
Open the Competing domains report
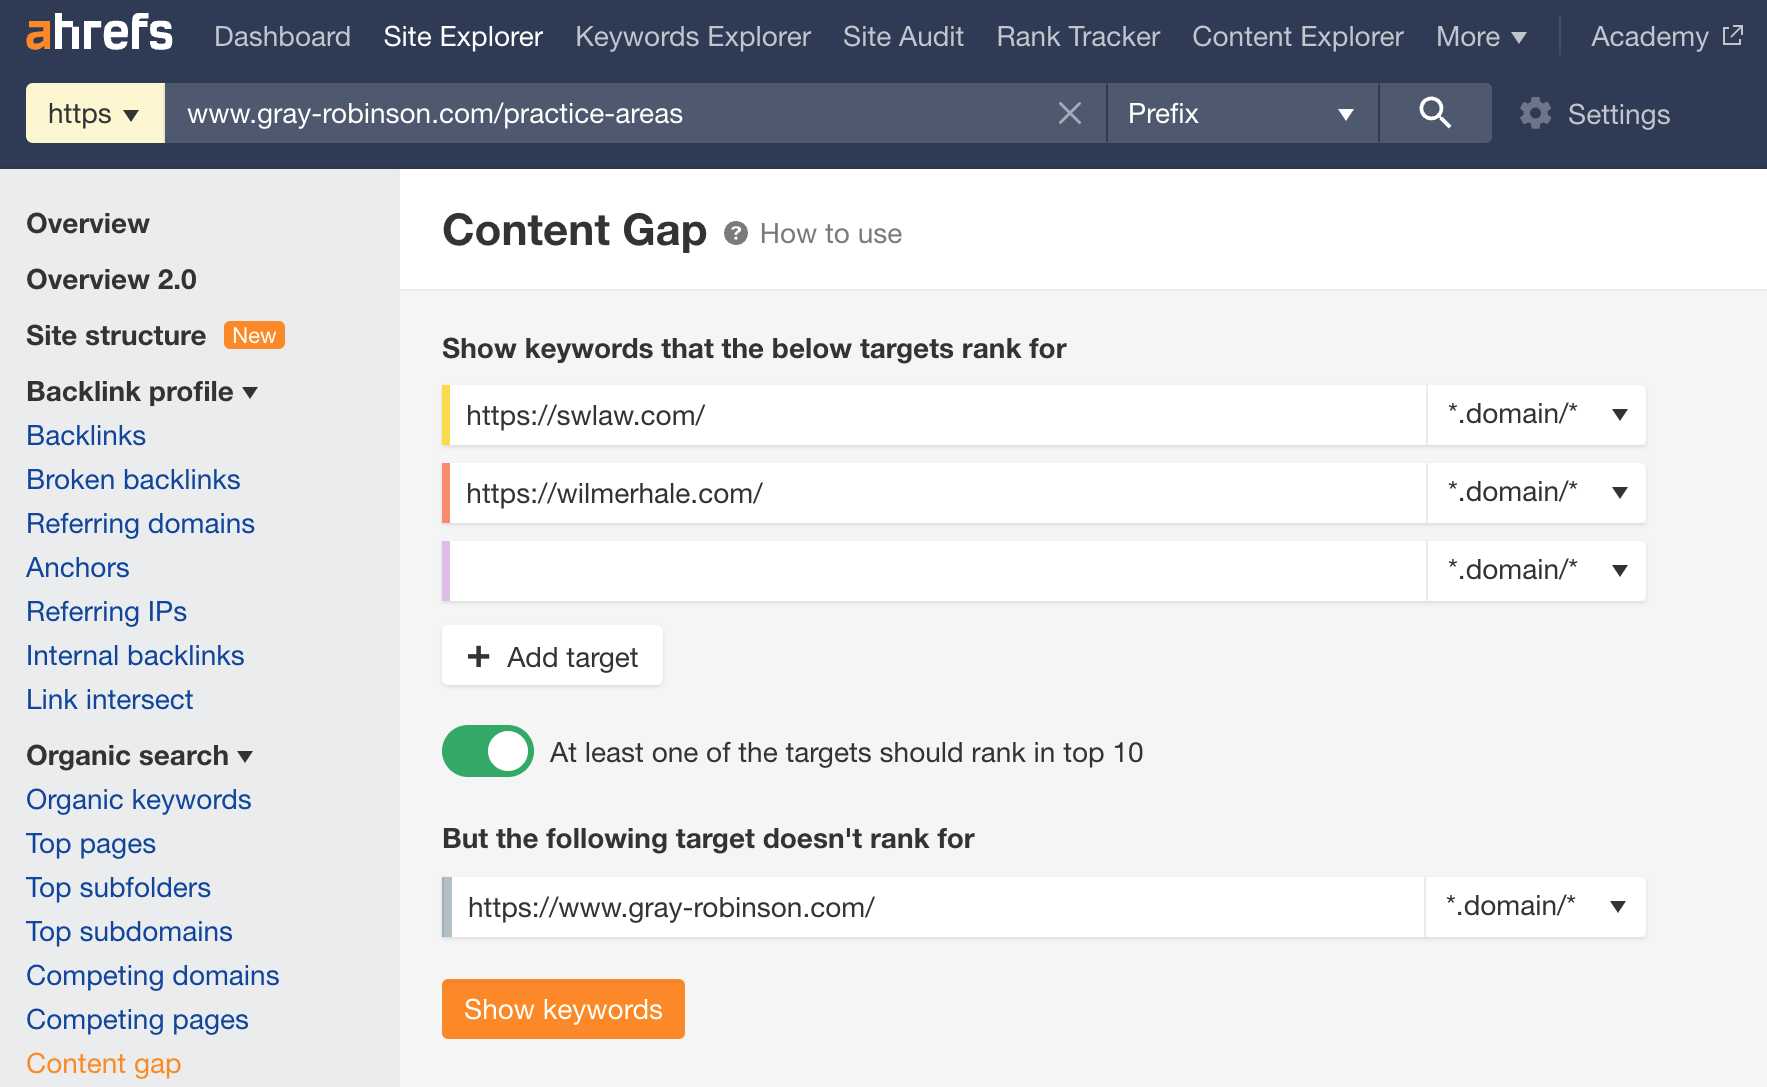pos(152,975)
